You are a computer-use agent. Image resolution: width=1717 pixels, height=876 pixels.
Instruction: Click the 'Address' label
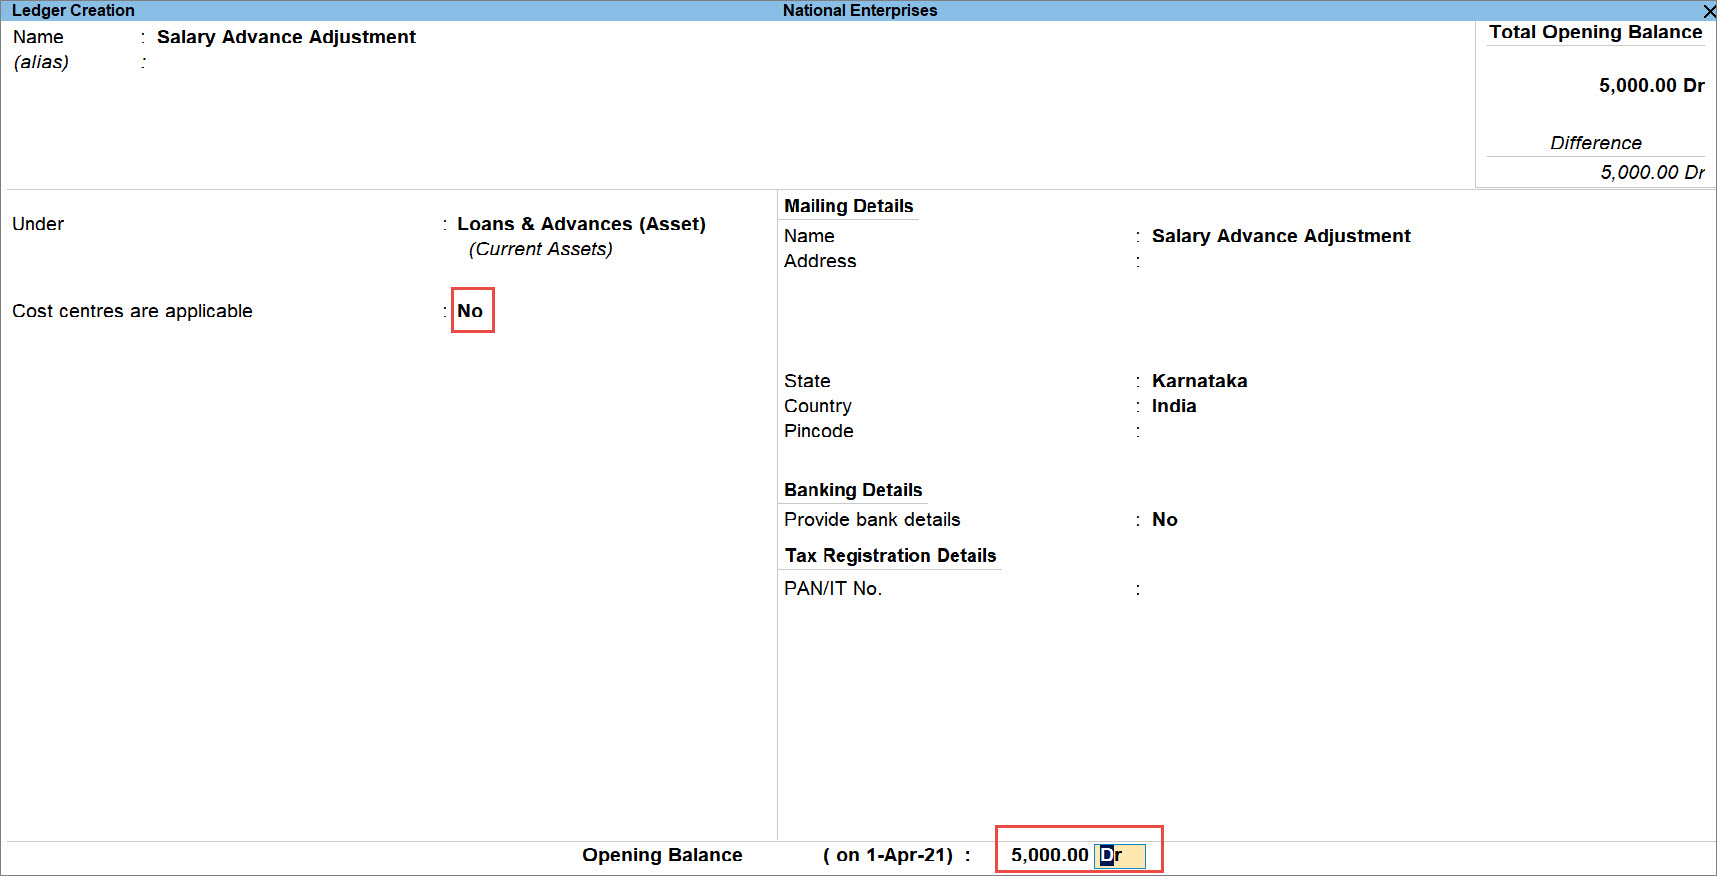click(x=820, y=261)
